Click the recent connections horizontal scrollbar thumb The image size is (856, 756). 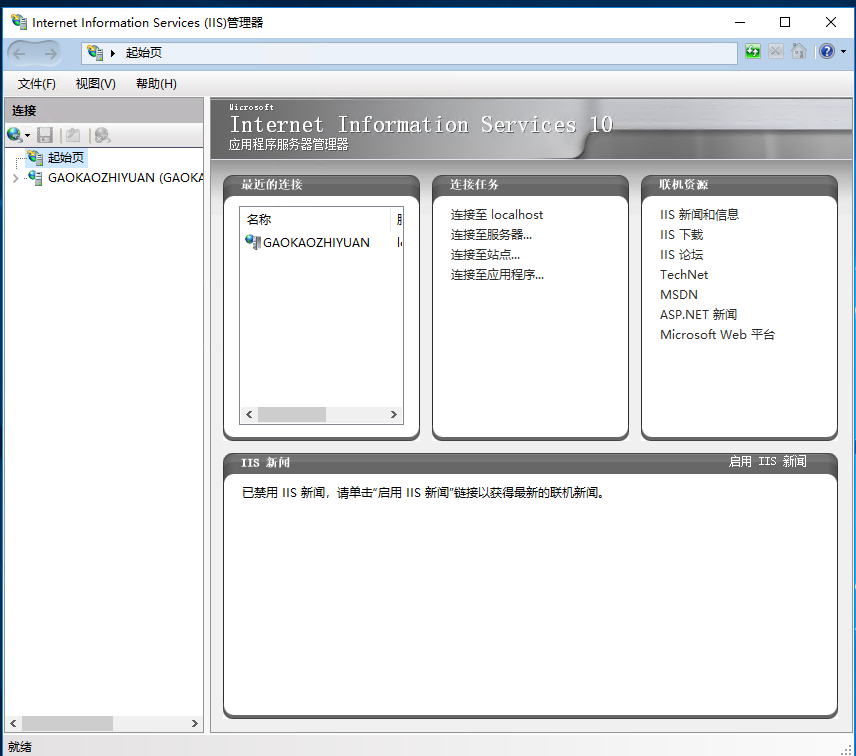click(292, 414)
